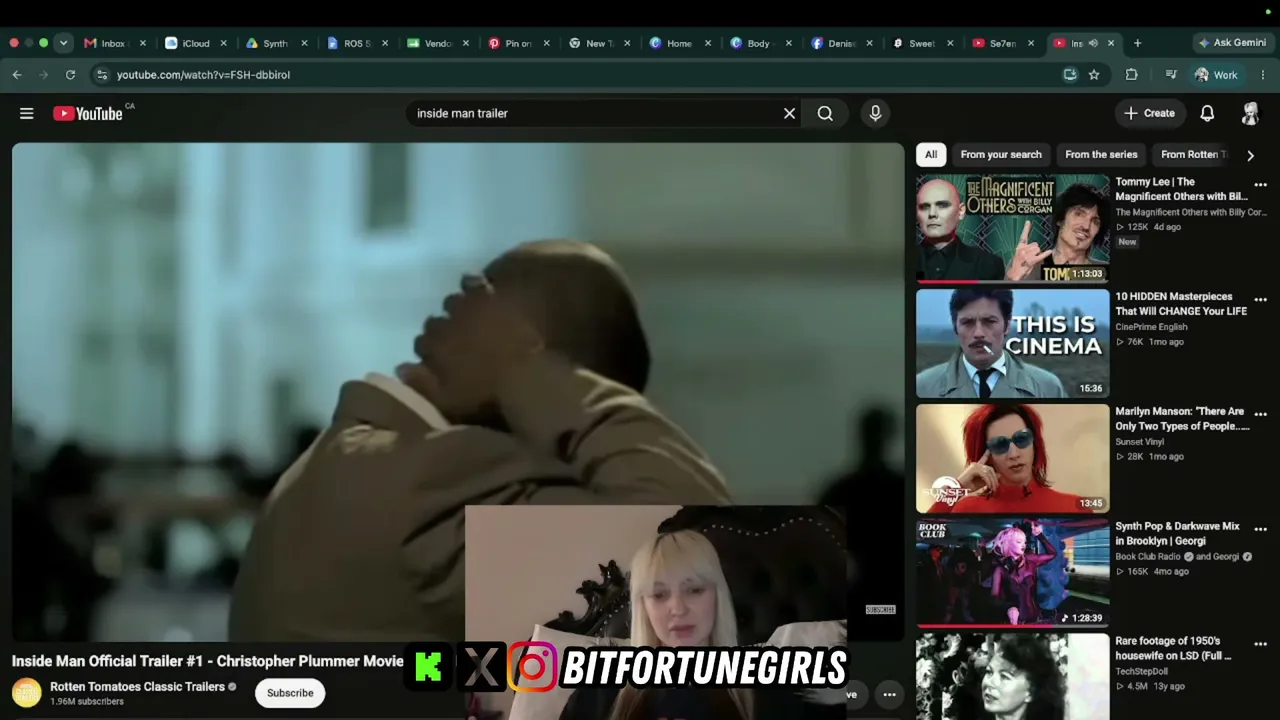View site information icon in address bar
The height and width of the screenshot is (720, 1280).
point(100,75)
